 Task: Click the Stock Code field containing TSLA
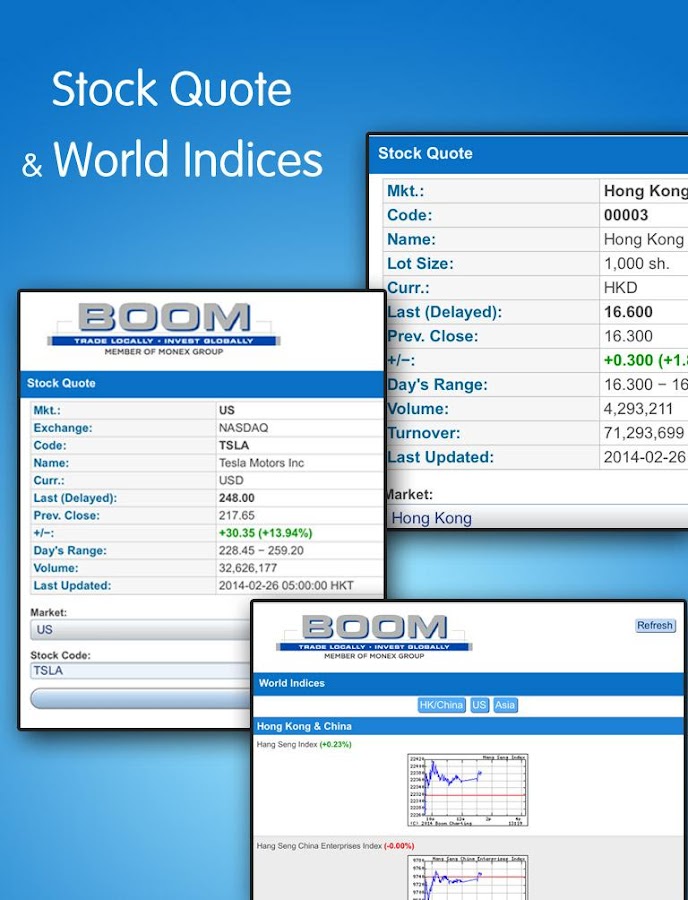[x=140, y=671]
